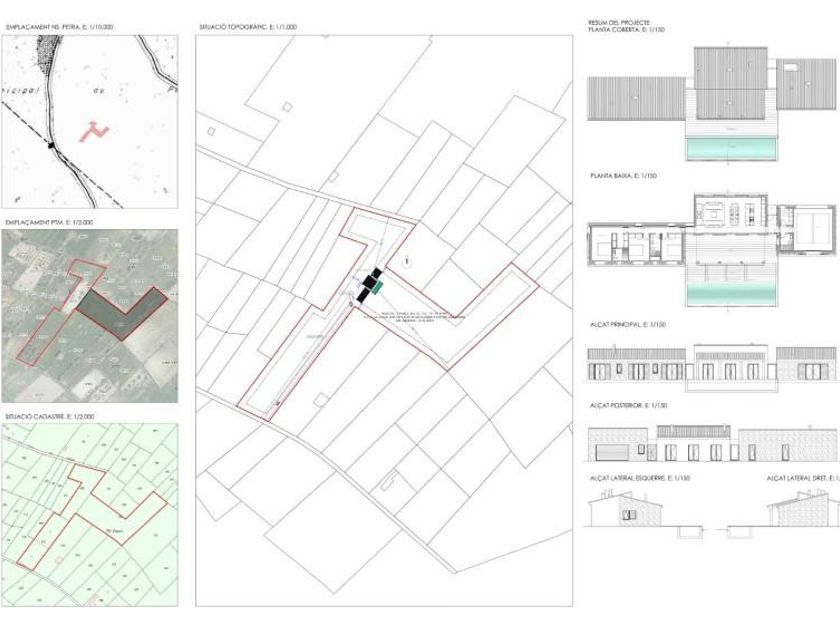Image resolution: width=840 pixels, height=630 pixels.
Task: Click the turquoise pool in the roof plan
Action: click(731, 149)
